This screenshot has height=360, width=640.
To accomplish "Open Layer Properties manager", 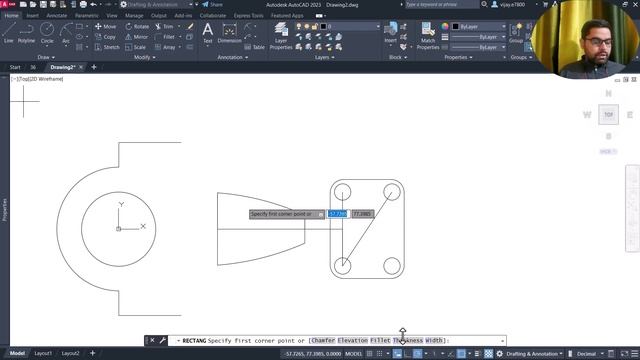I will coord(281,36).
